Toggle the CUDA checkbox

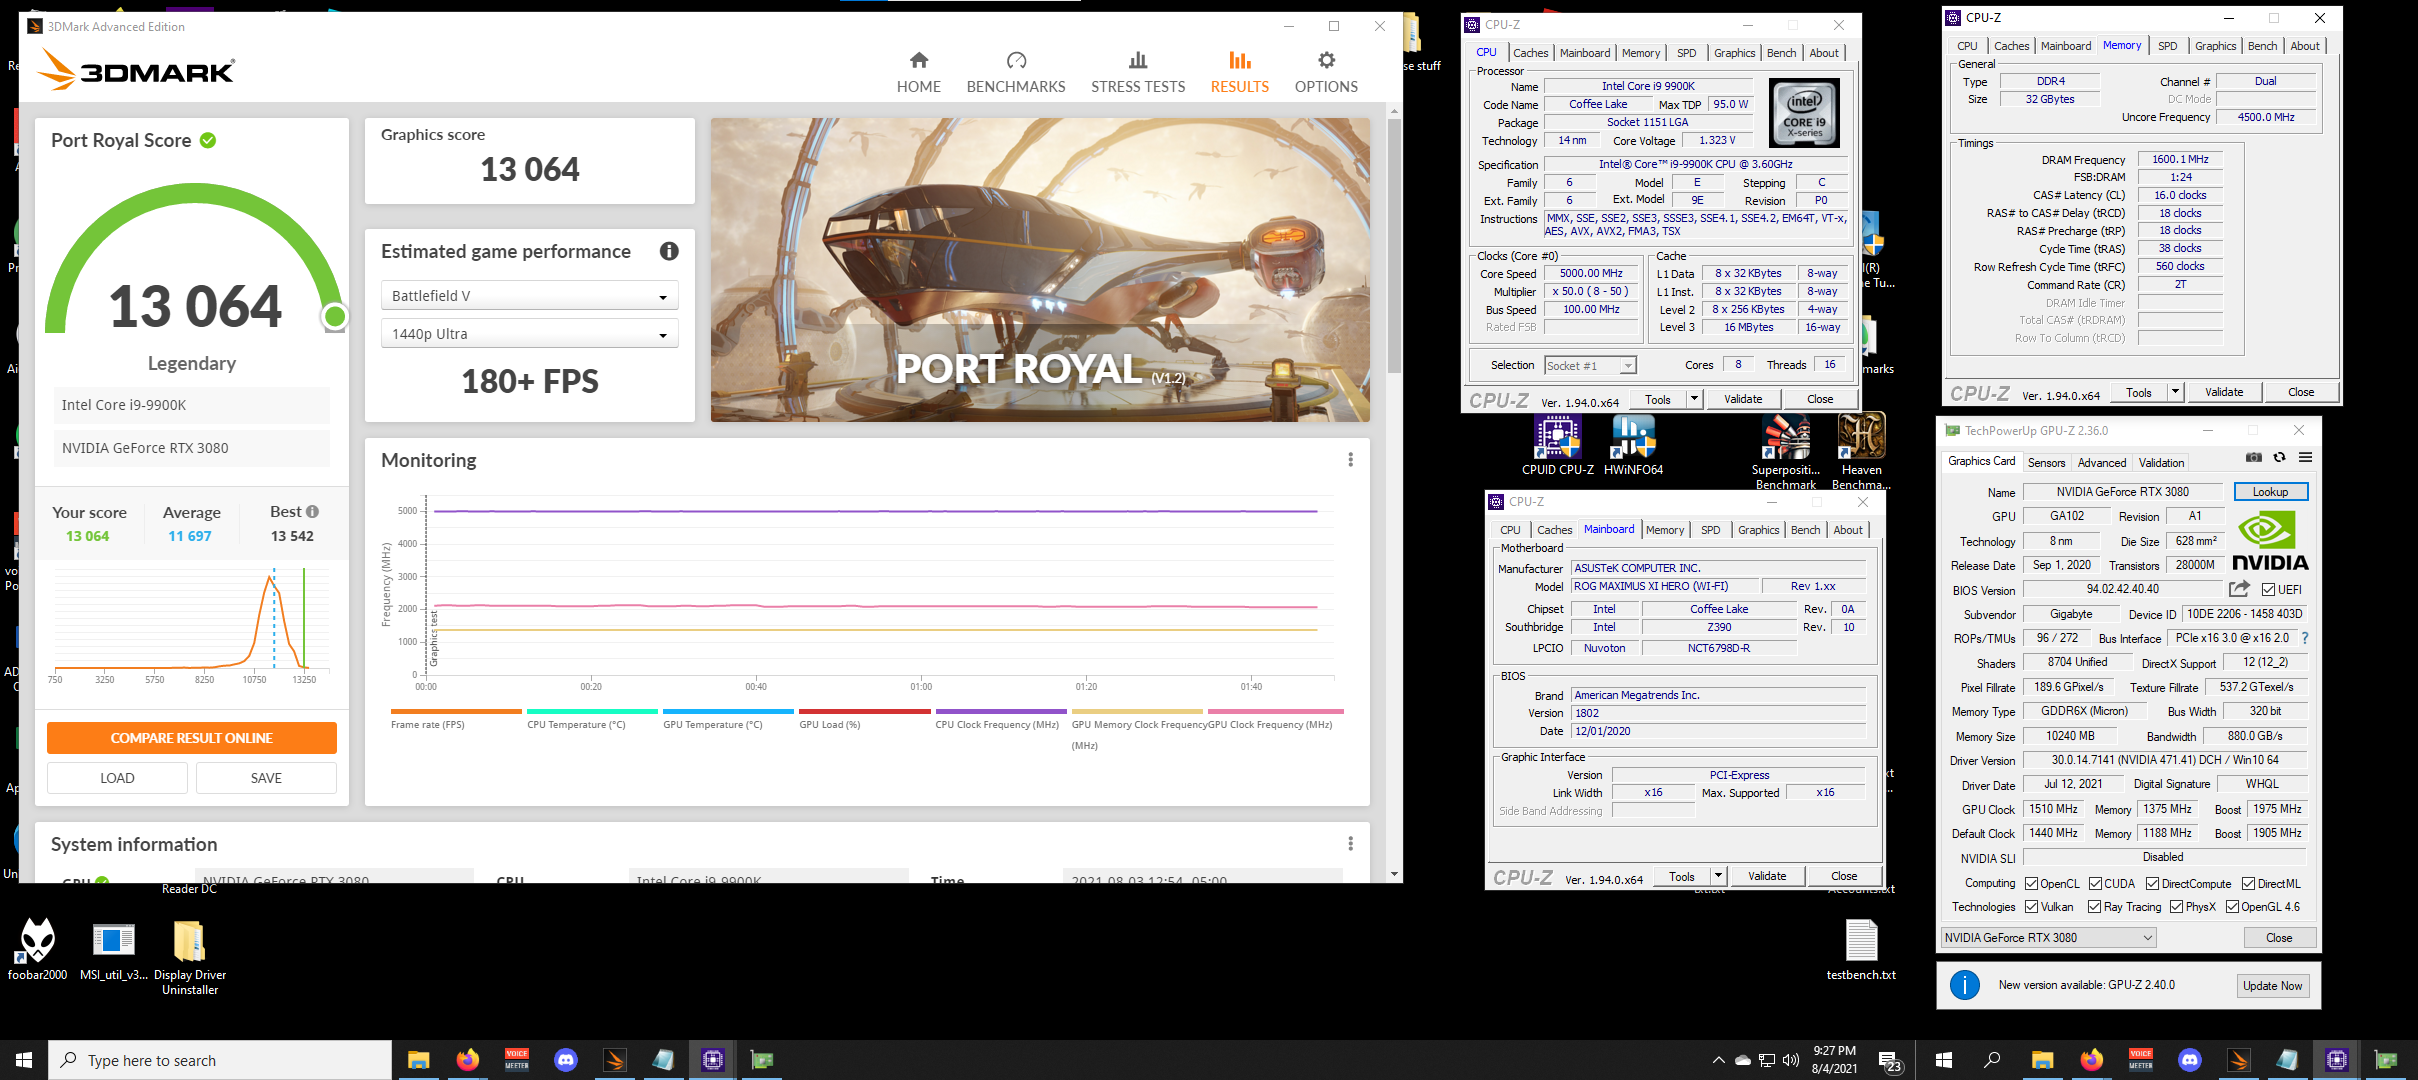(2095, 884)
